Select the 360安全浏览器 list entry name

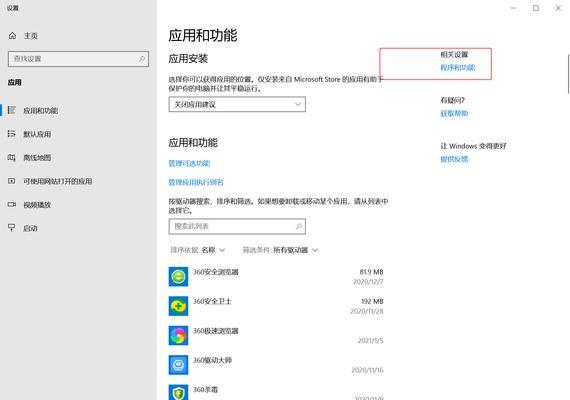pos(216,272)
